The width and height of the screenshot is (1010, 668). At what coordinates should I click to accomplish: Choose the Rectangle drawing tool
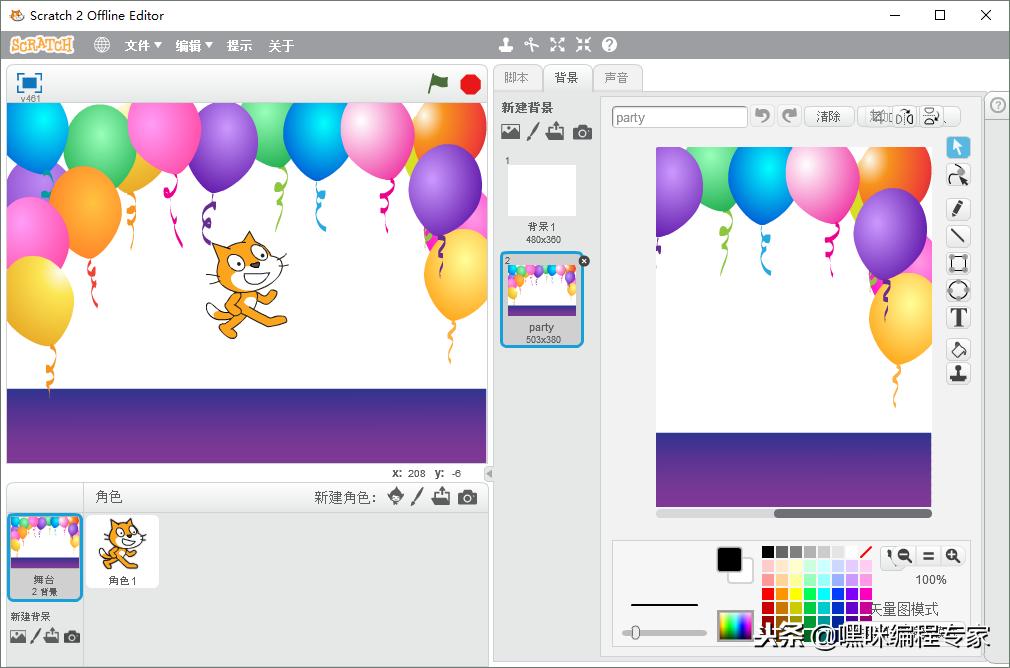[958, 263]
